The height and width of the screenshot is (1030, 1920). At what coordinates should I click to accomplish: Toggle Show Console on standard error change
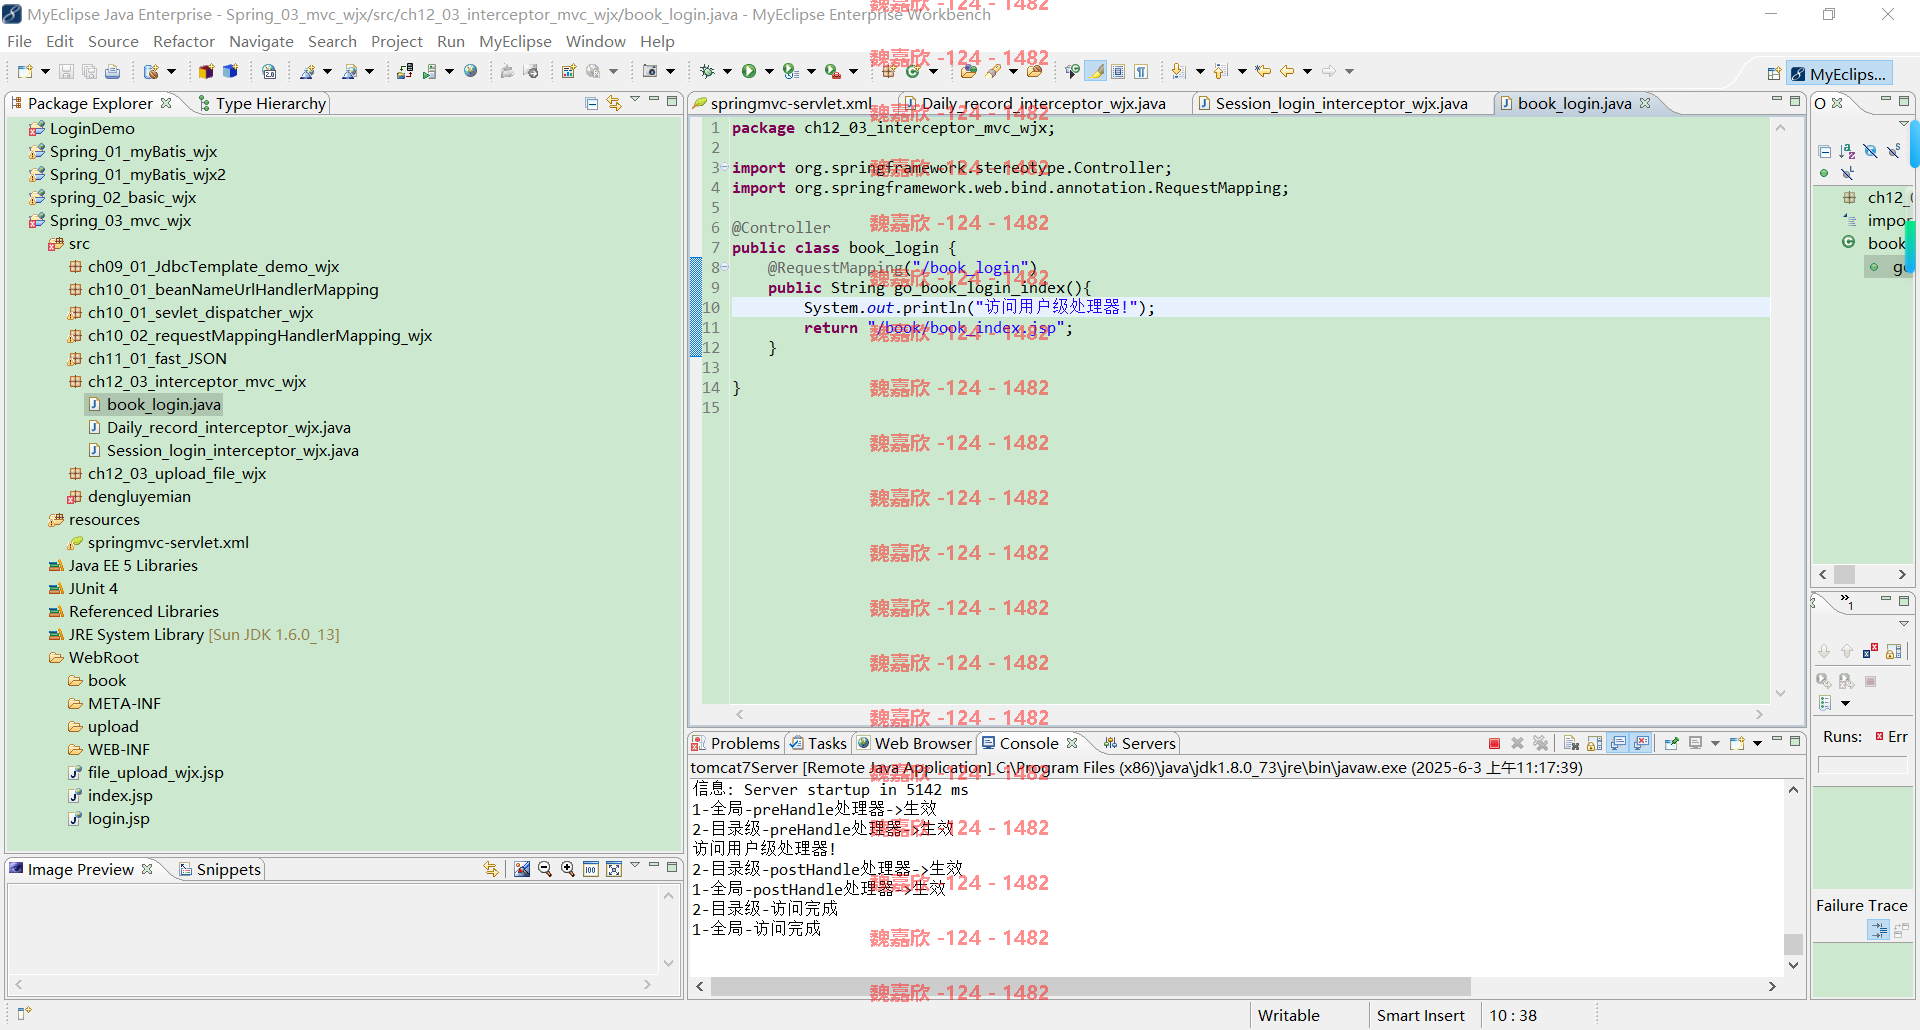click(x=1641, y=743)
